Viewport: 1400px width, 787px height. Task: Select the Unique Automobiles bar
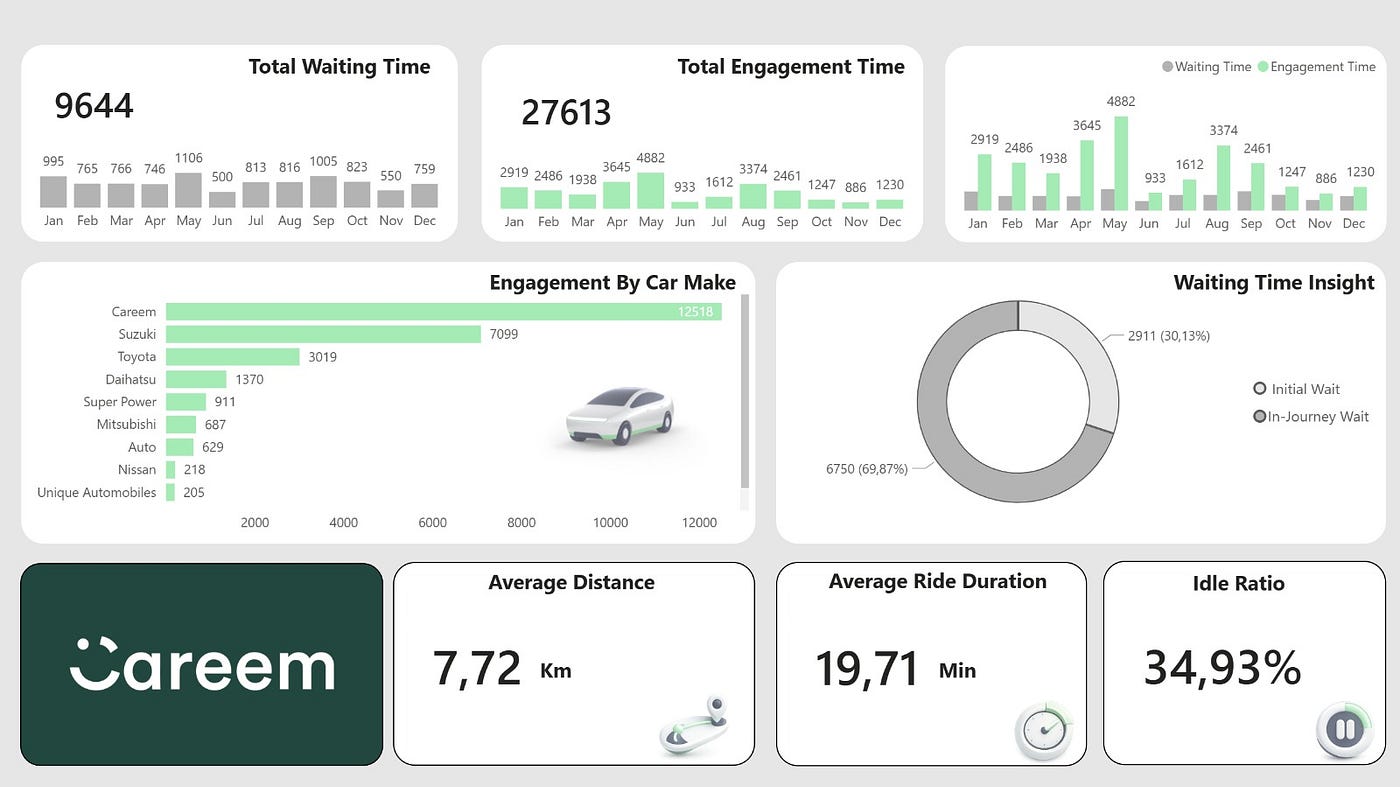tap(170, 492)
